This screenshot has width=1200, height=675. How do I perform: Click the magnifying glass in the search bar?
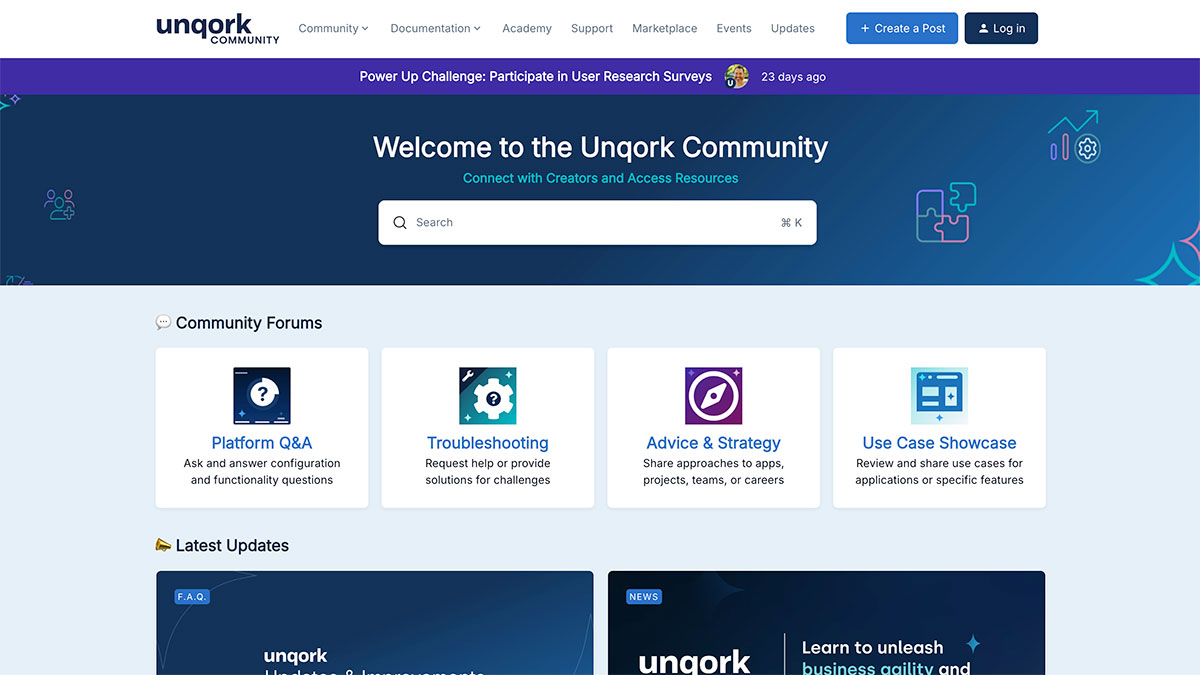point(400,222)
